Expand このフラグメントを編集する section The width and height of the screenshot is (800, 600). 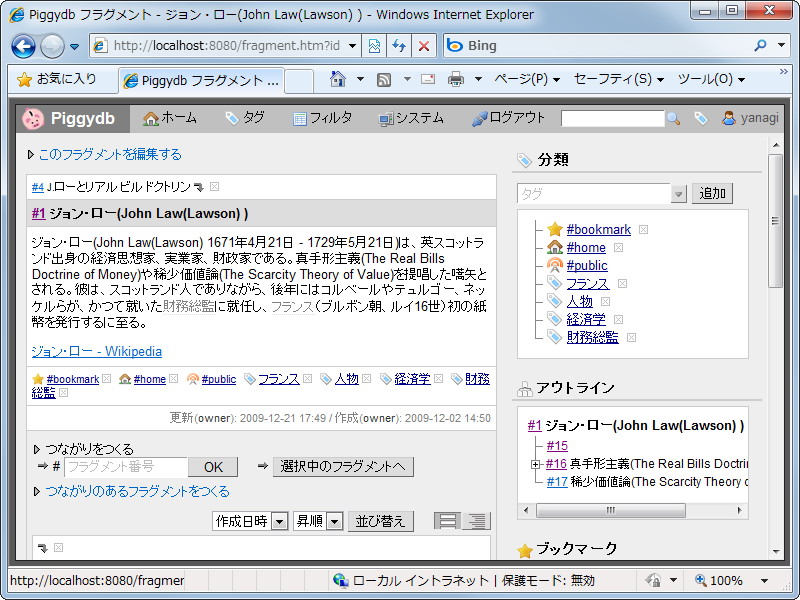[31, 155]
